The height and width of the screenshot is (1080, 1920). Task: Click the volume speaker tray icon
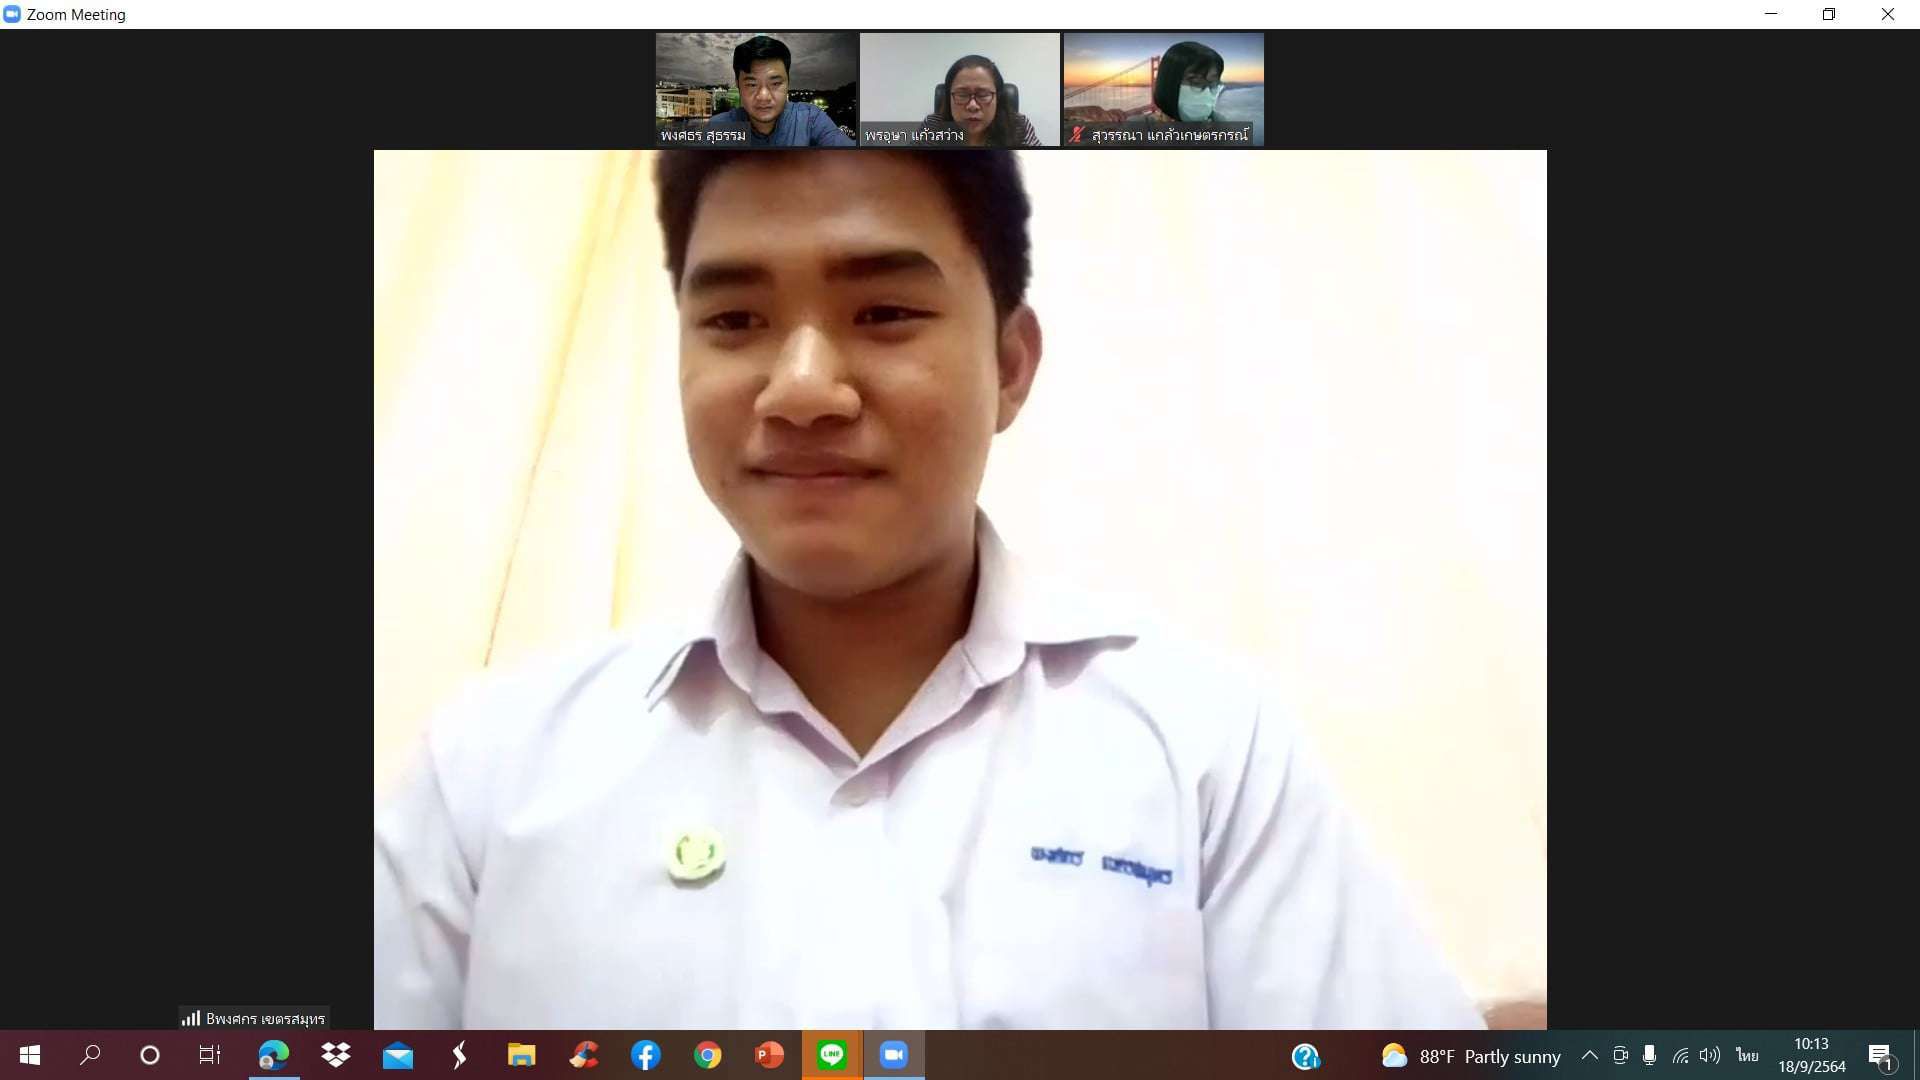pos(1709,1055)
